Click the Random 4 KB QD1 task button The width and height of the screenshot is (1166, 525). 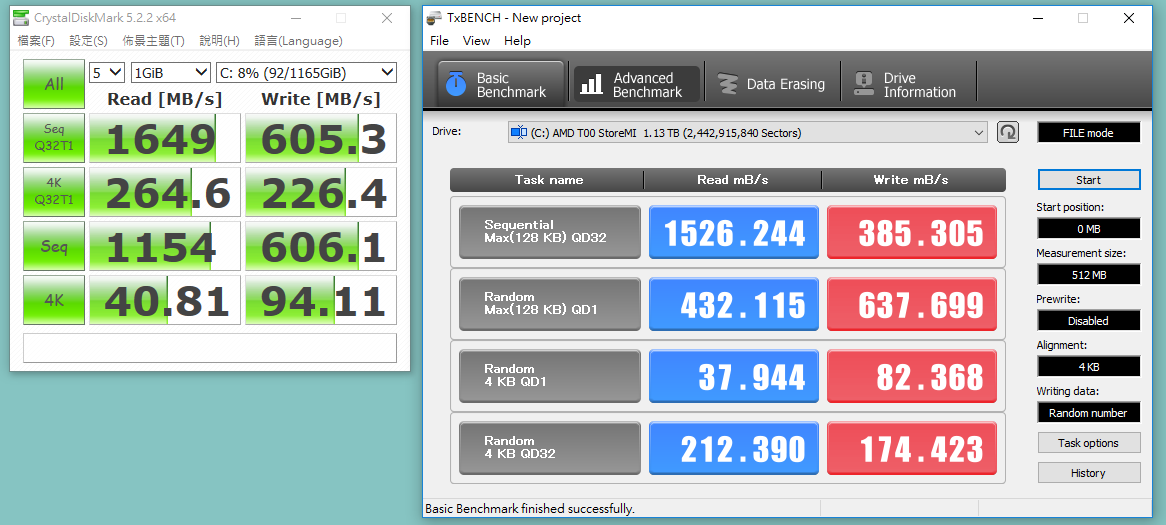point(550,376)
